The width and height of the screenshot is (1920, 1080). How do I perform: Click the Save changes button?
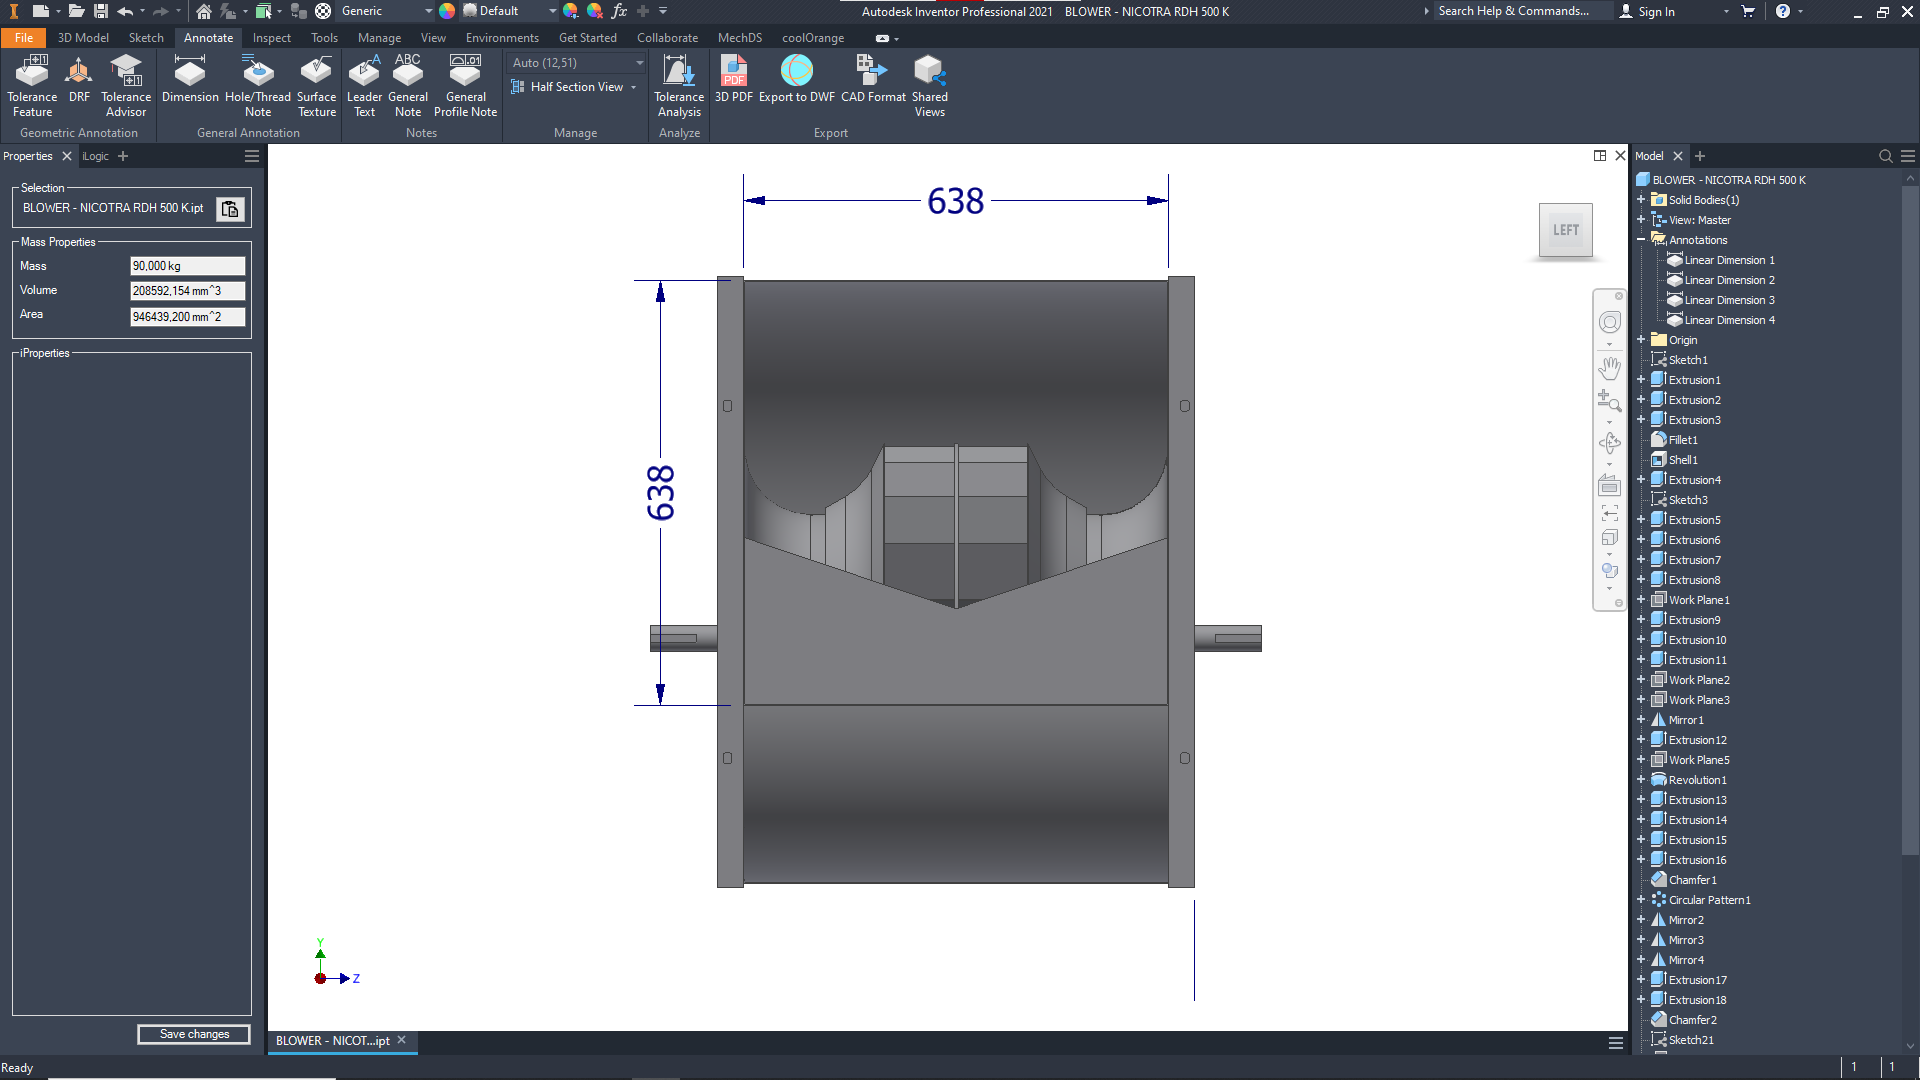coord(194,1034)
